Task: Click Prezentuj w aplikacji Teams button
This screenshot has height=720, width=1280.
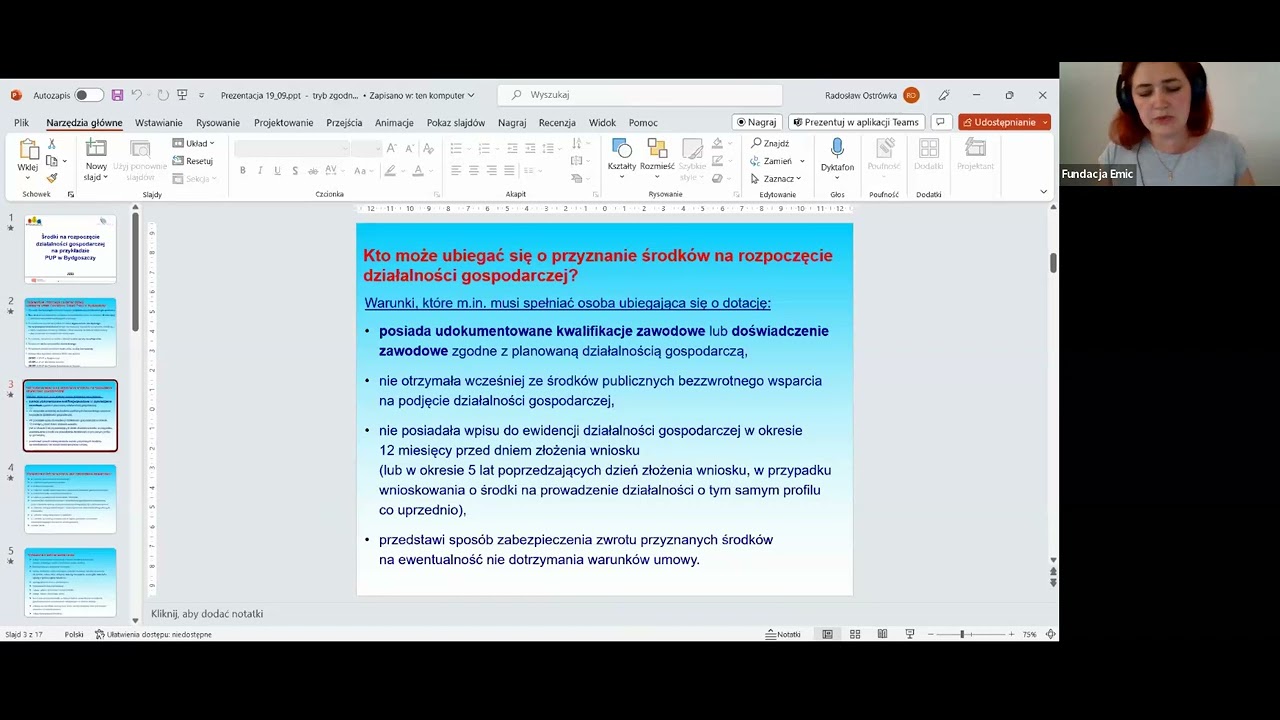Action: pos(856,122)
